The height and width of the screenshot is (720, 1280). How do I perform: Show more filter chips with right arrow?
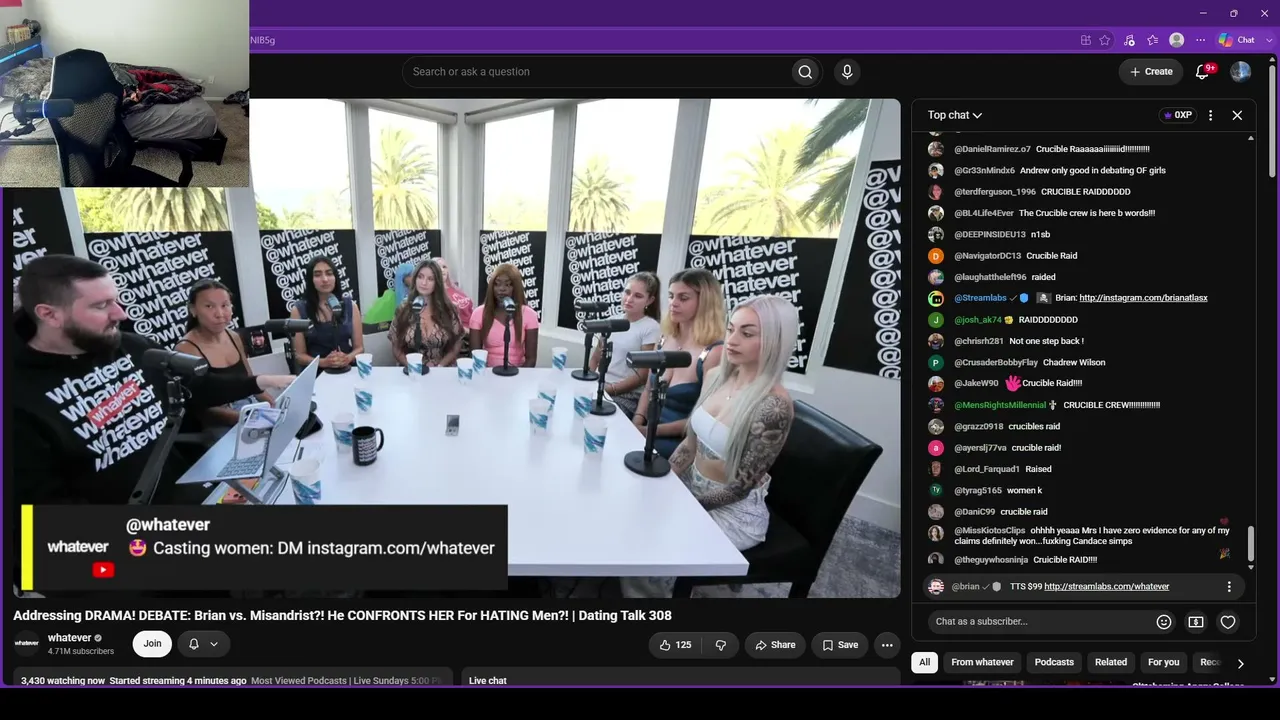pyautogui.click(x=1240, y=663)
